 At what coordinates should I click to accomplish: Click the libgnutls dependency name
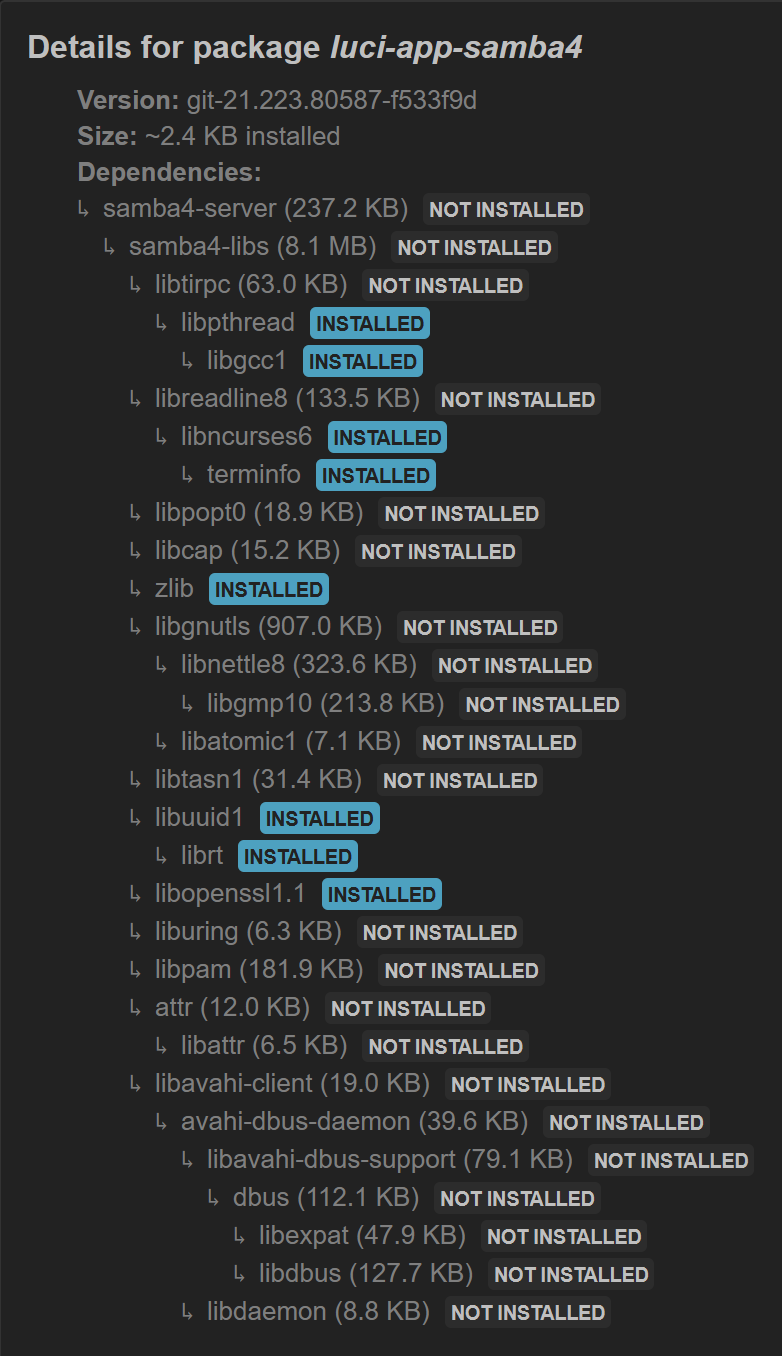tap(203, 627)
